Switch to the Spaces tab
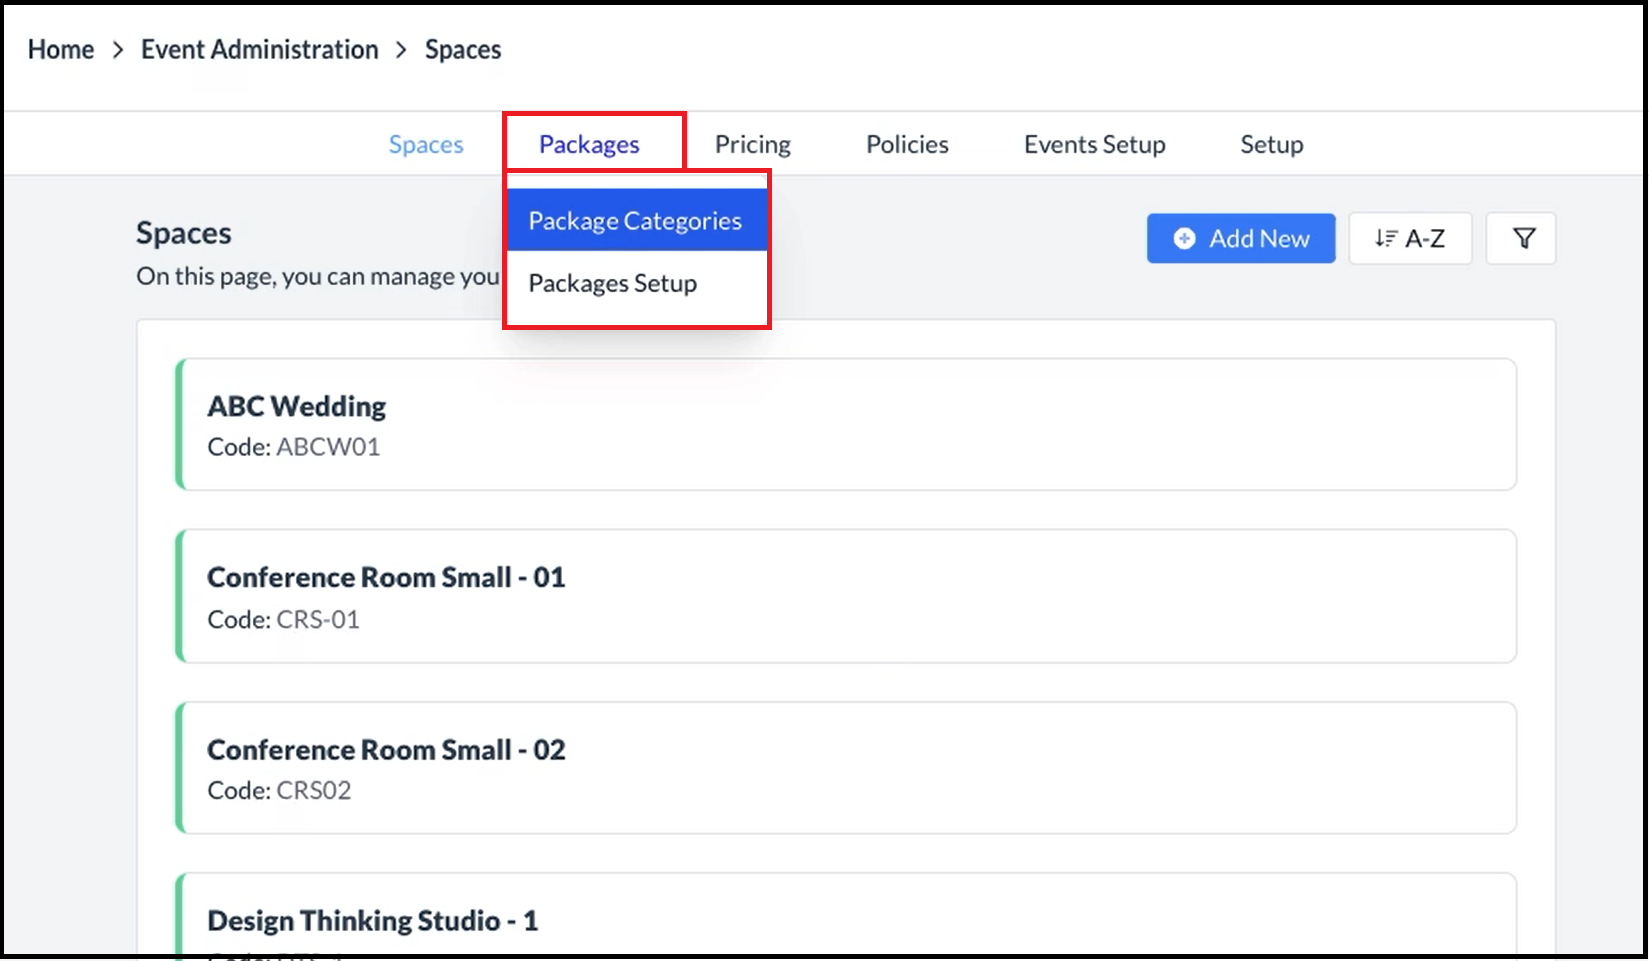Image resolution: width=1649 pixels, height=961 pixels. pyautogui.click(x=426, y=145)
